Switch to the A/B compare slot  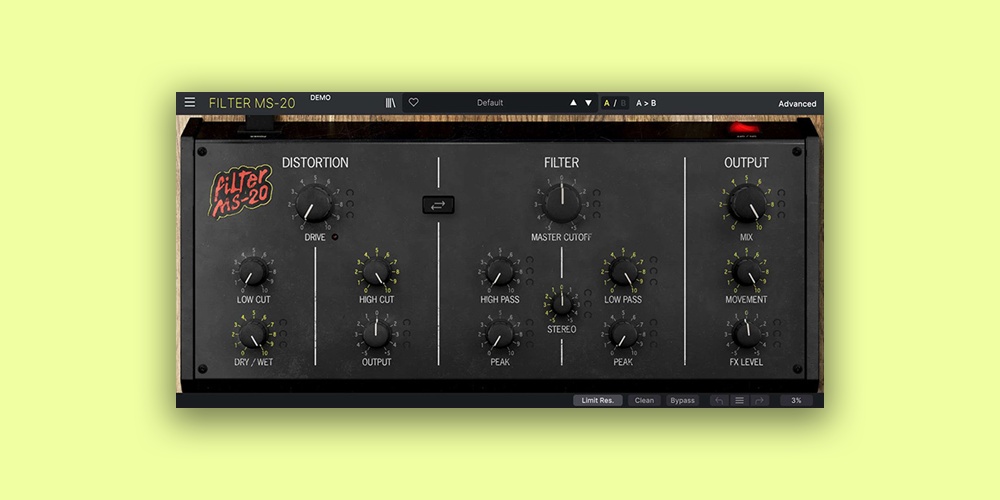pos(614,103)
